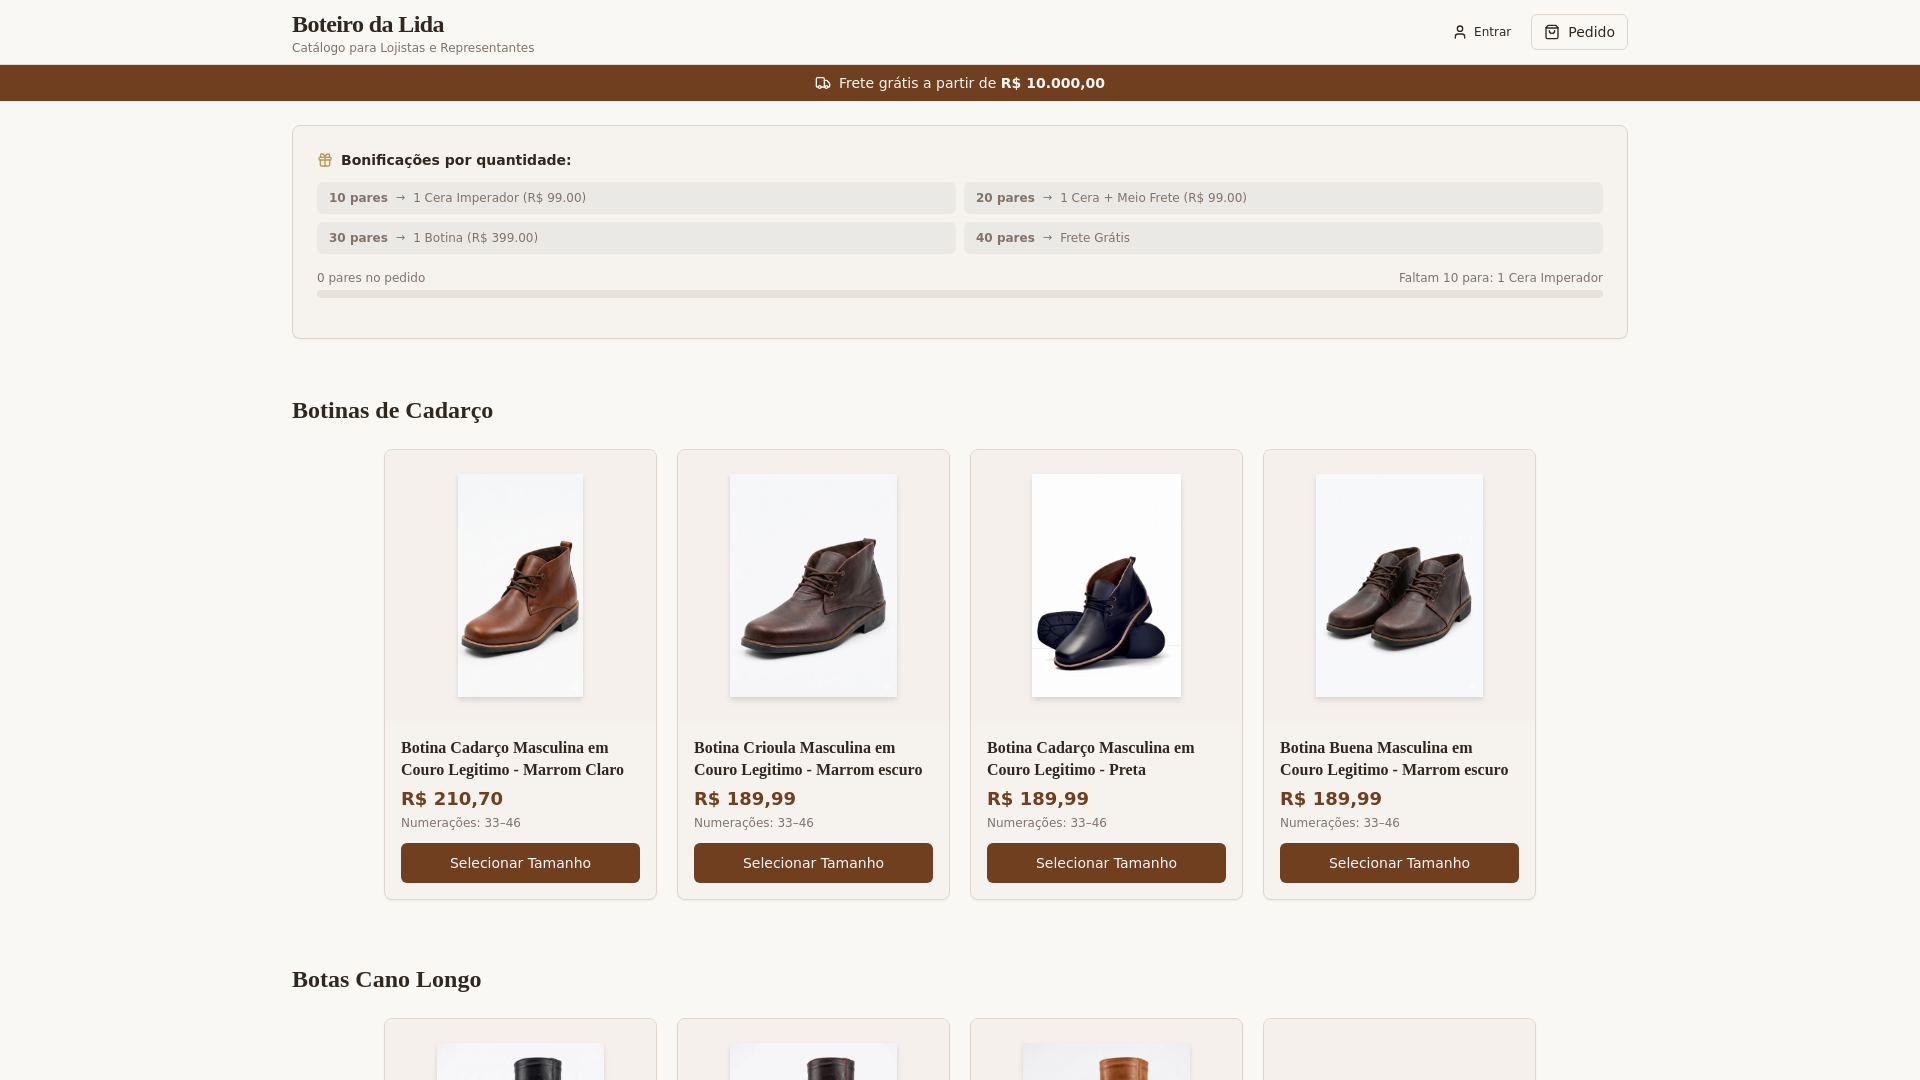Click the Boteiro da Lida site title
This screenshot has width=1920, height=1080.
[x=368, y=25]
